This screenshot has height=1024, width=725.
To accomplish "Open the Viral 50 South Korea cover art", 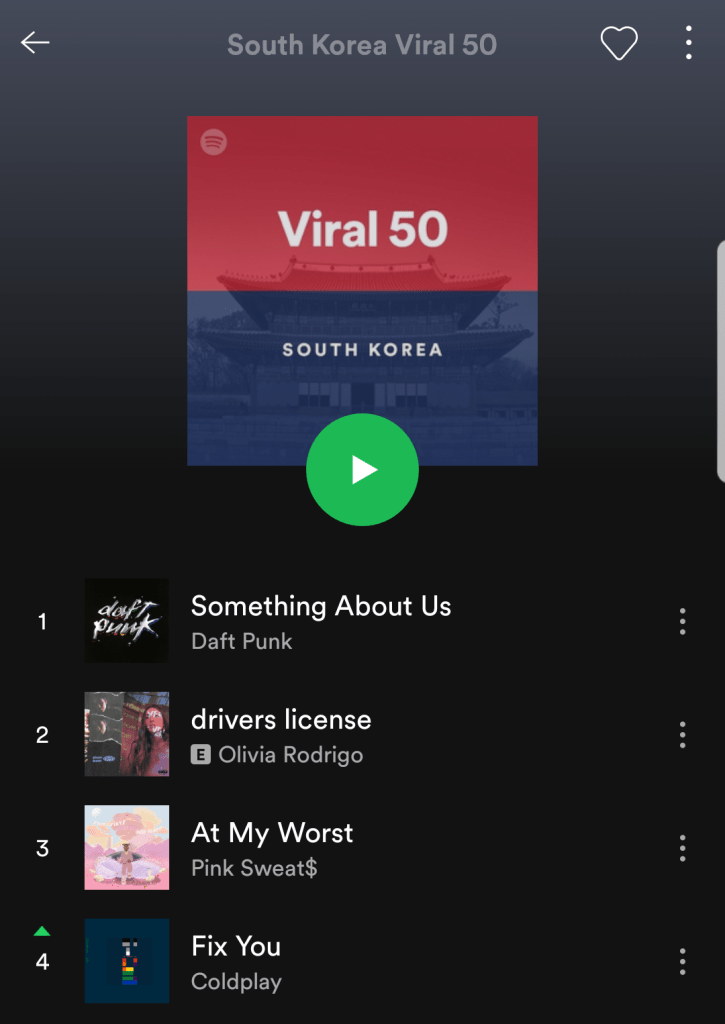I will click(362, 291).
